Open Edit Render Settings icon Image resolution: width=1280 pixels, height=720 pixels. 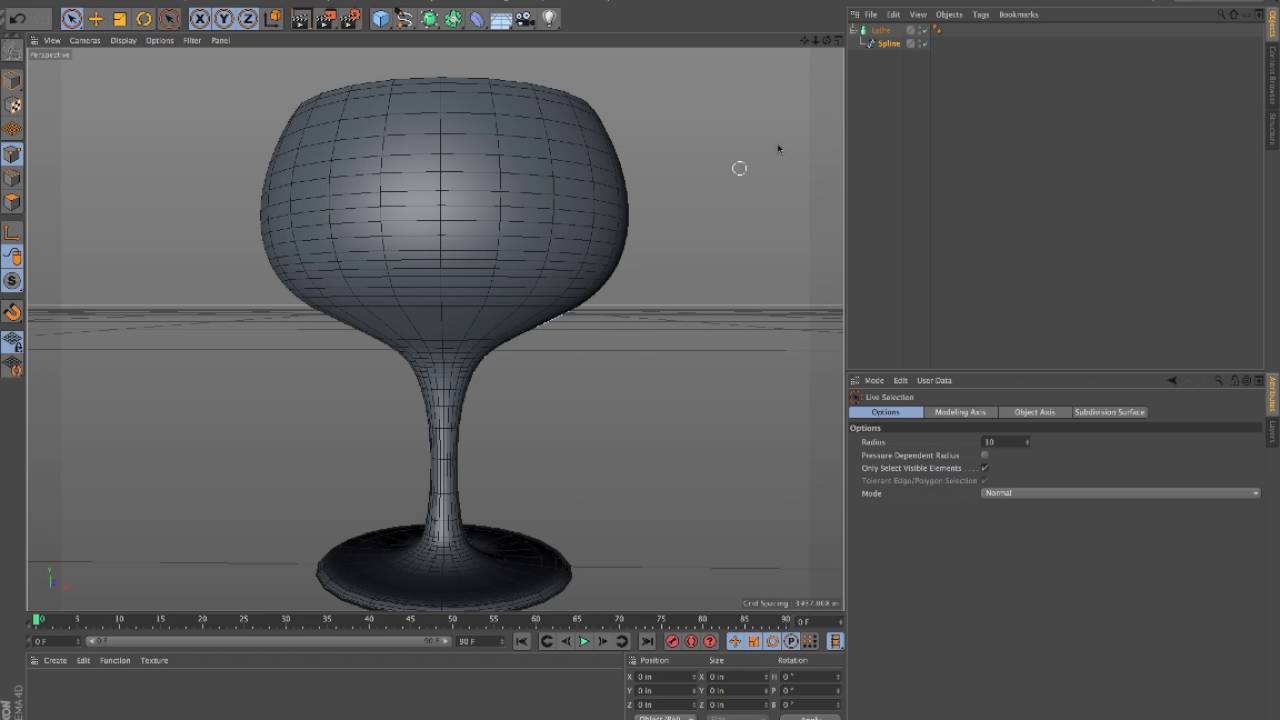(x=349, y=18)
